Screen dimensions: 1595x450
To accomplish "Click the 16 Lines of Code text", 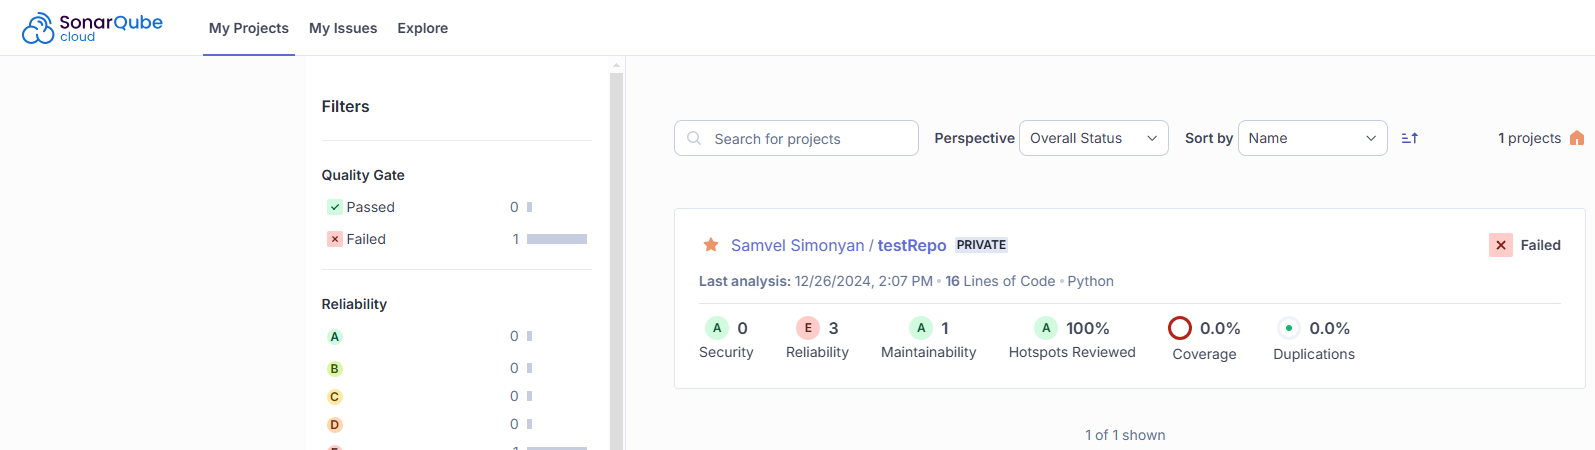I will (1000, 281).
